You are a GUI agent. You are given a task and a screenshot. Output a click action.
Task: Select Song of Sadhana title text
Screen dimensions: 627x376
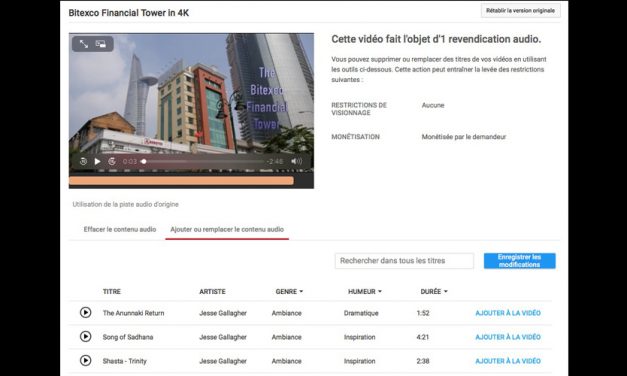[128, 337]
